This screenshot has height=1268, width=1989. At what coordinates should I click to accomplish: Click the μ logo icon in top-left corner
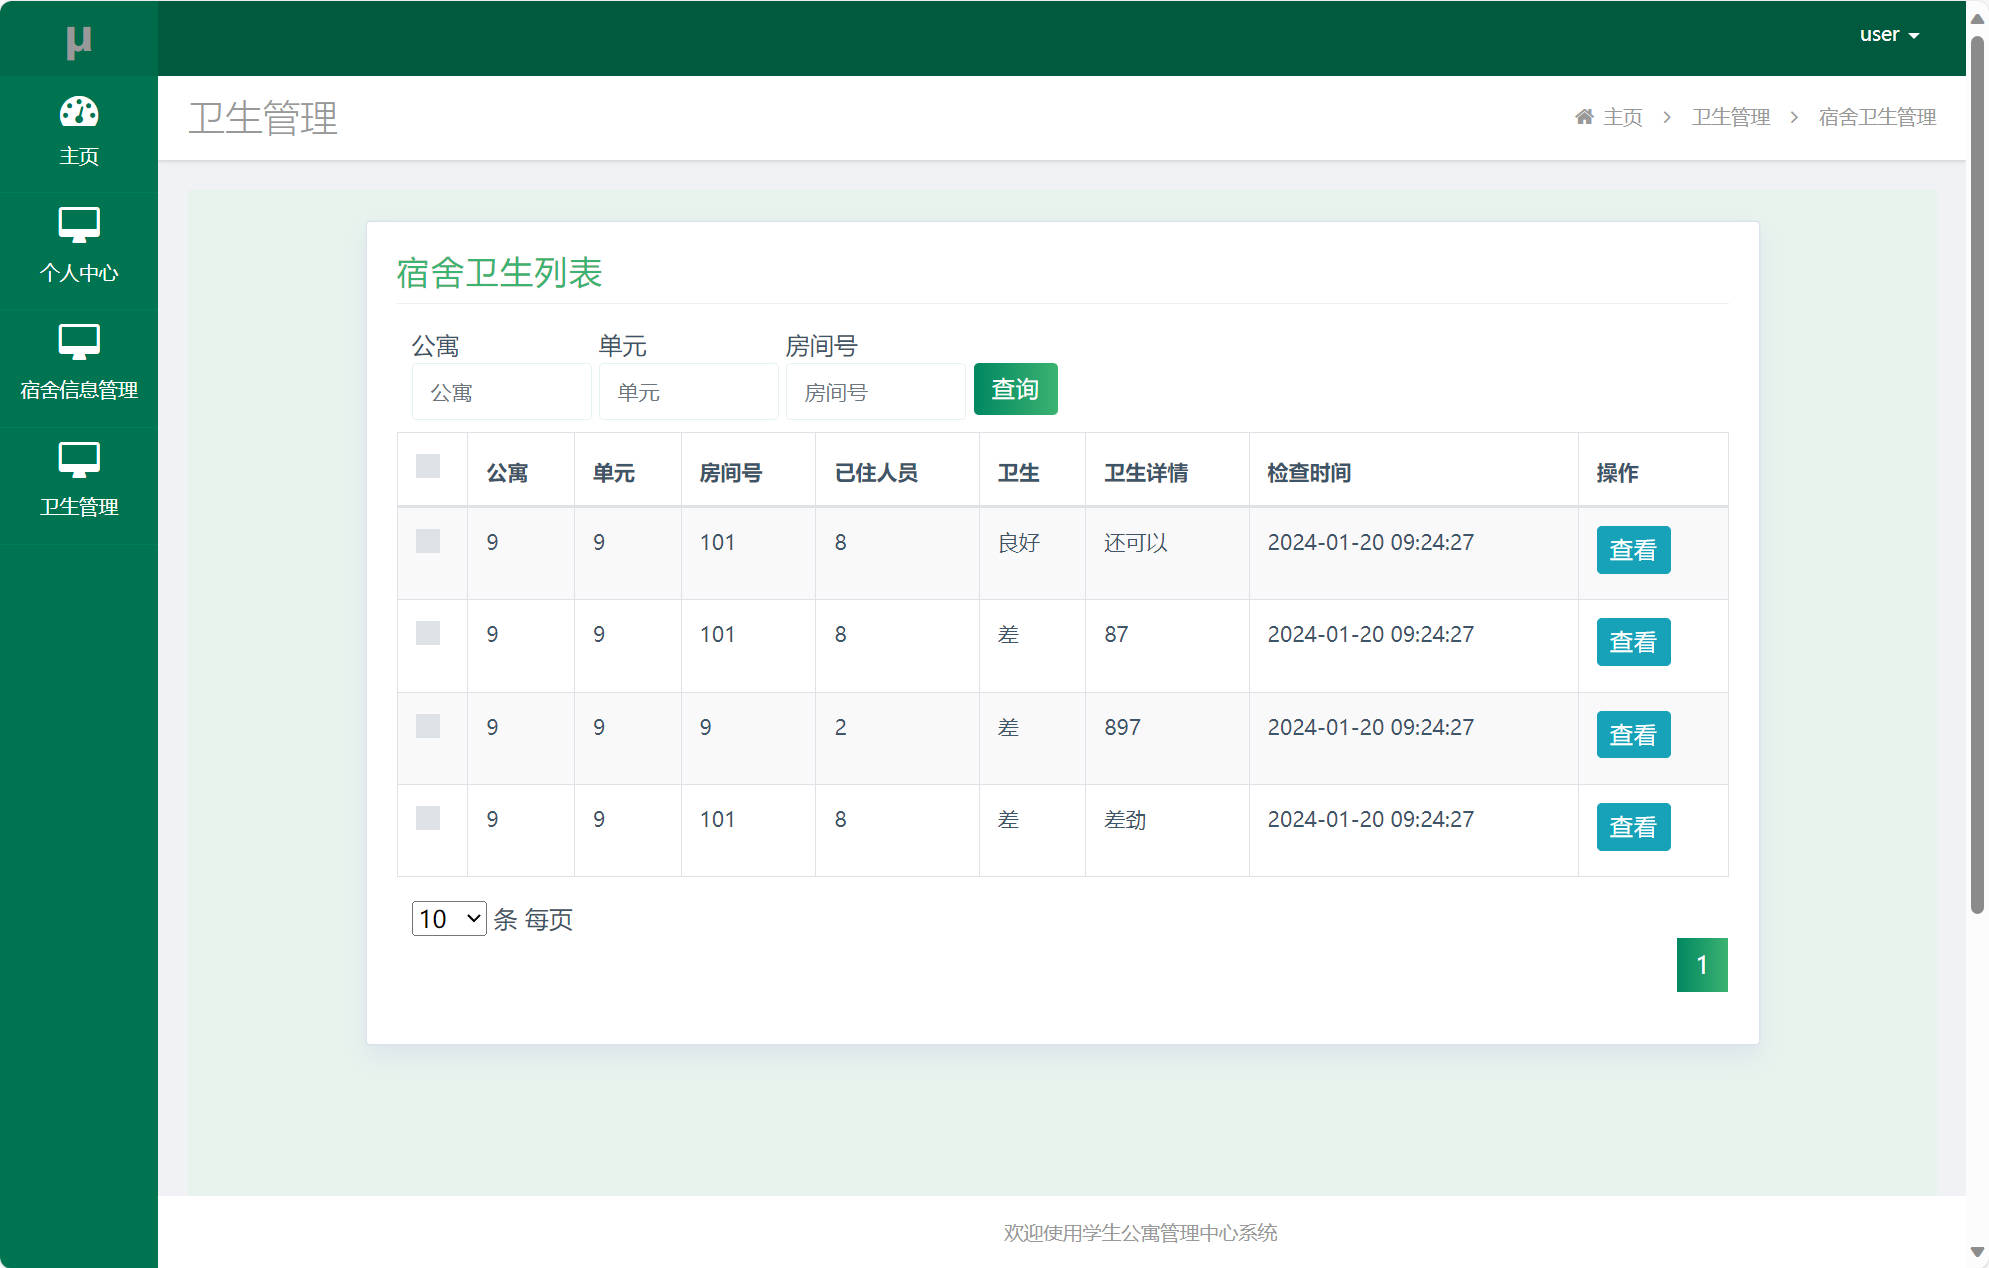tap(79, 40)
